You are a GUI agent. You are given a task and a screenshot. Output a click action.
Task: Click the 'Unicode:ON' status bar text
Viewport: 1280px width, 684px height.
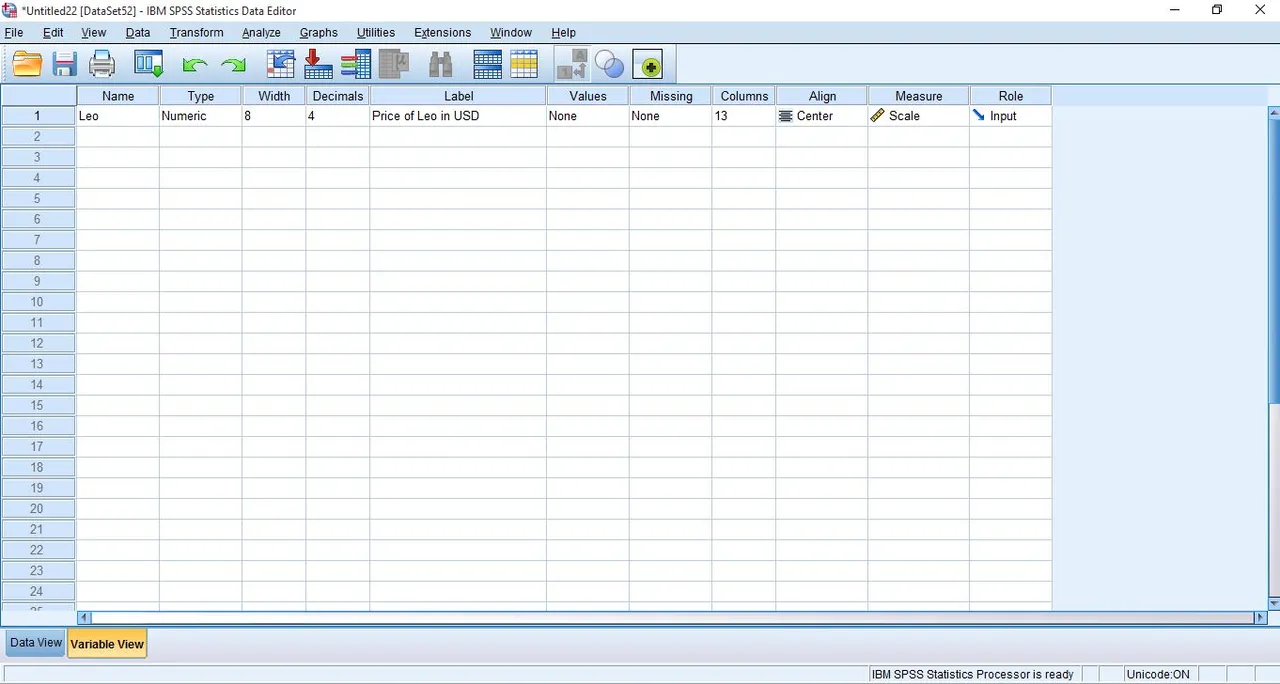1158,675
